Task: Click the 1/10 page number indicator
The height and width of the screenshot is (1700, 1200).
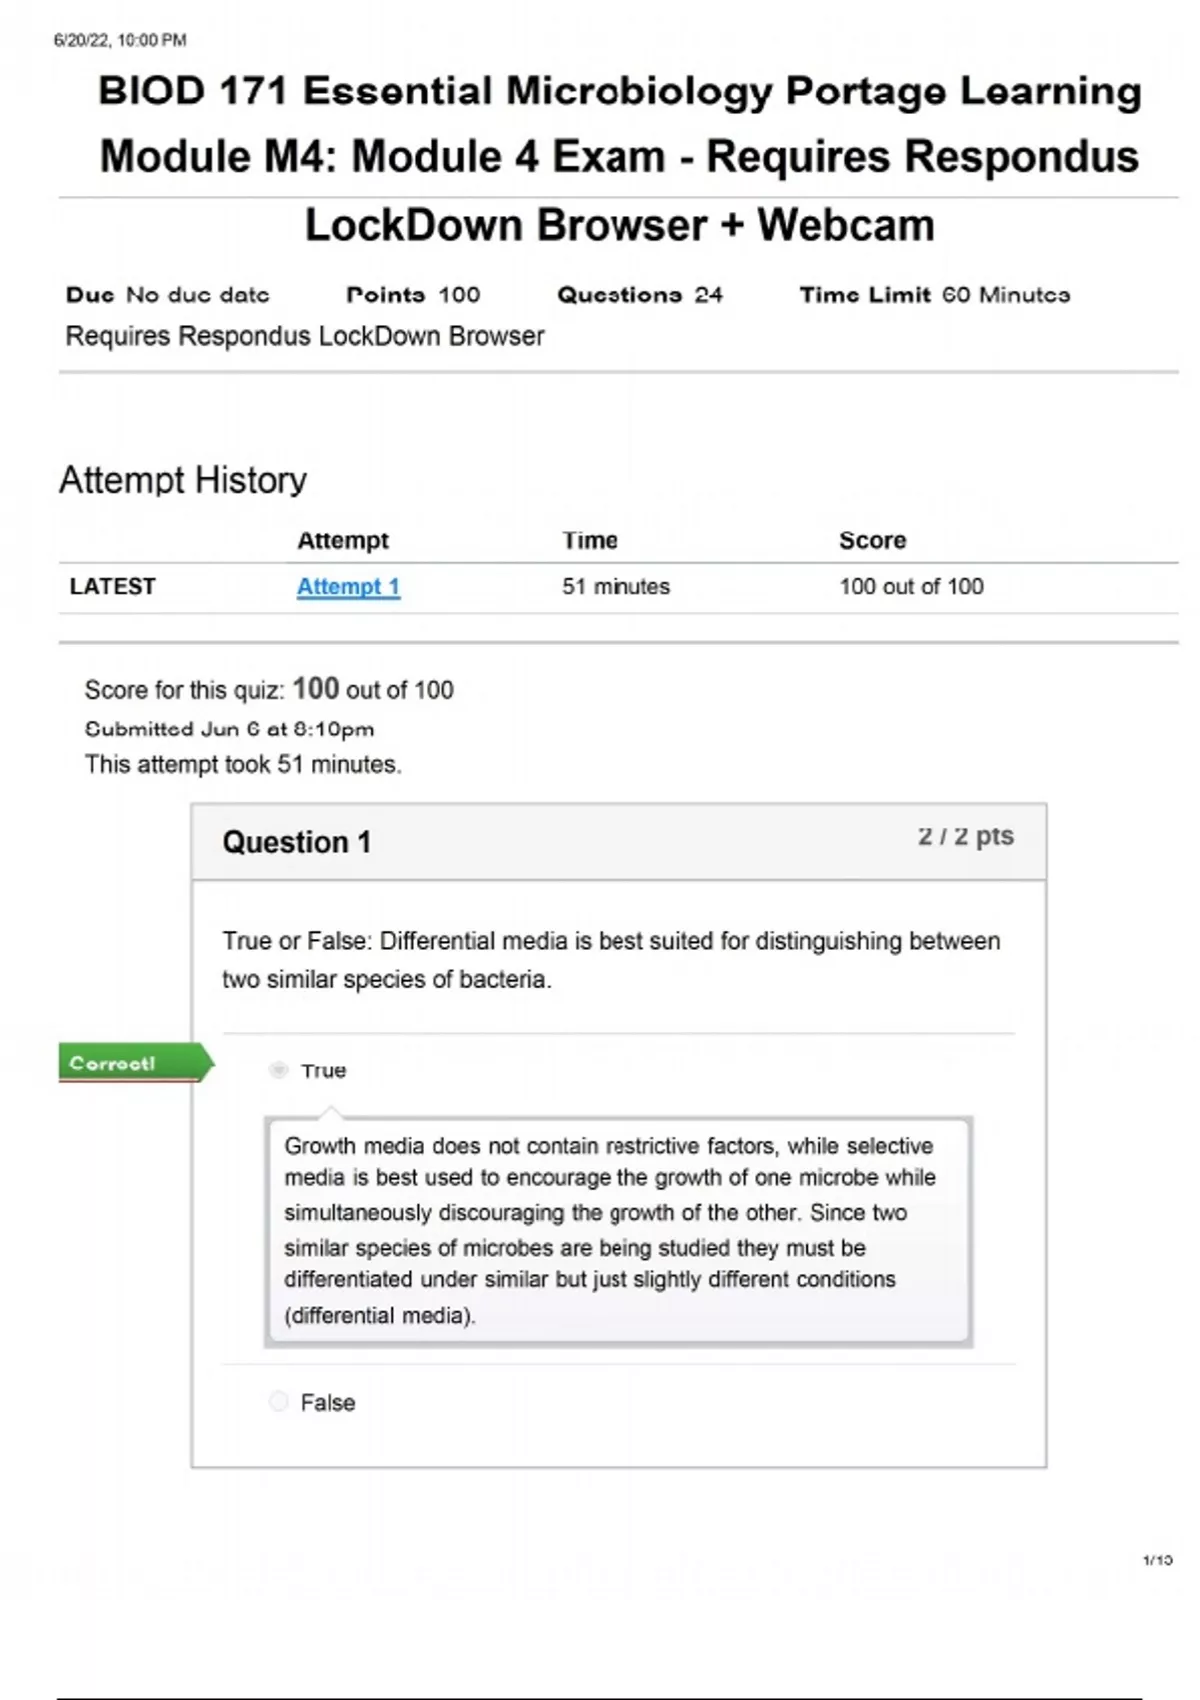Action: [x=1157, y=1560]
